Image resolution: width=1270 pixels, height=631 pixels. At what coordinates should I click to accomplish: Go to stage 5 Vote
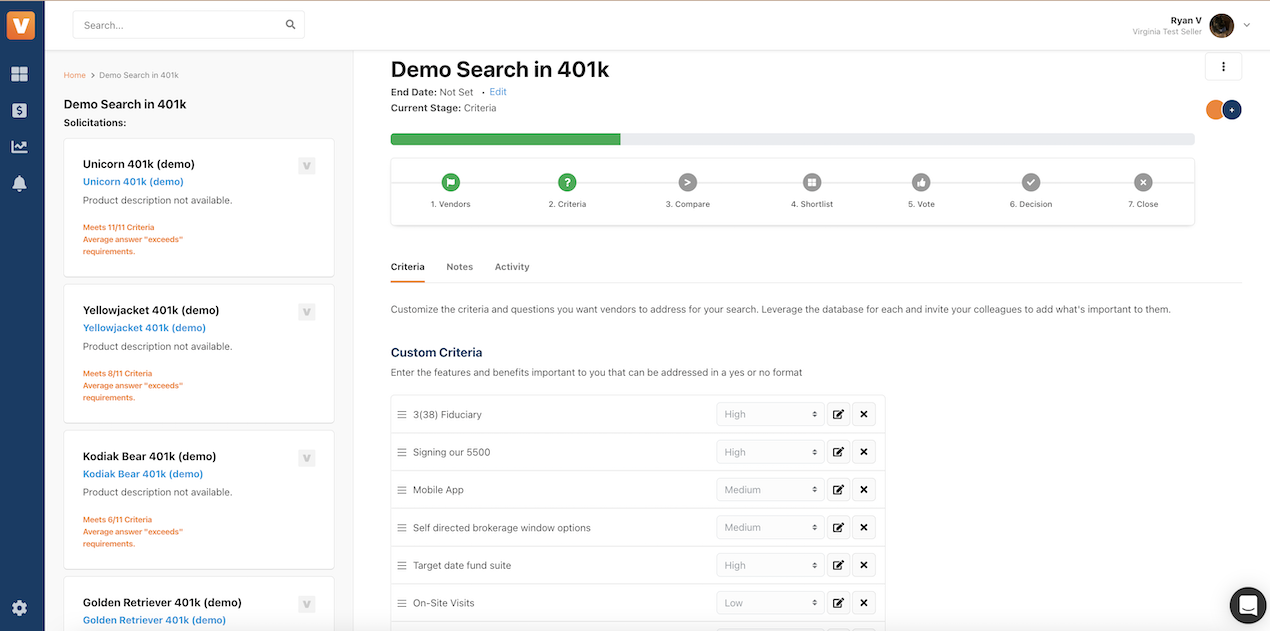click(921, 182)
